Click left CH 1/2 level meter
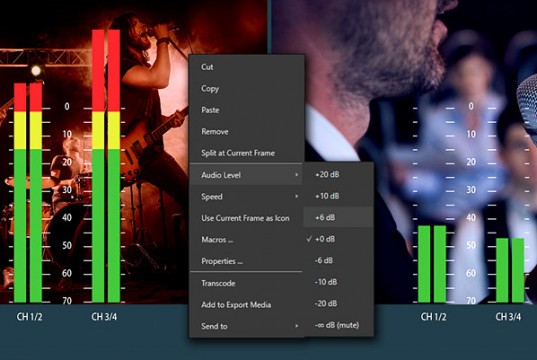Viewport: 537px width, 360px height. point(28,193)
